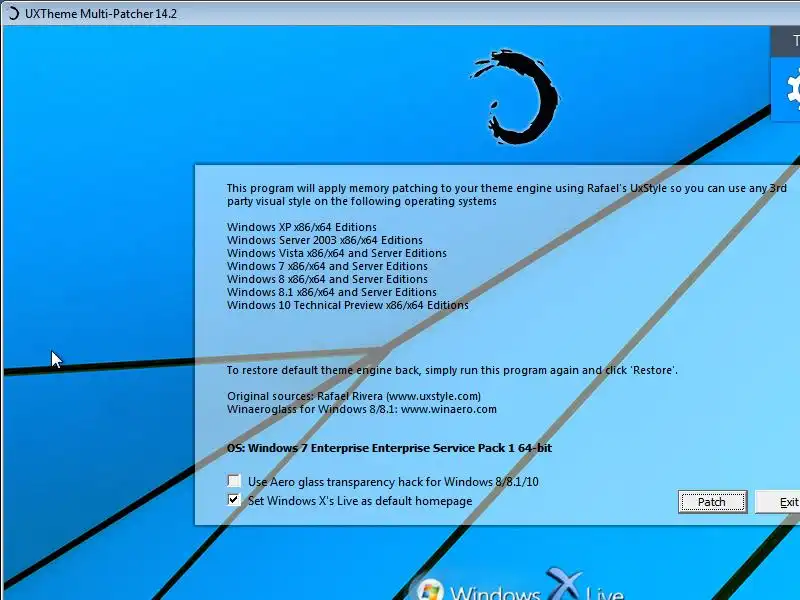Click the 'UXTheme Multi-Patcher 14.2' window title
Screen dimensions: 800x600
click(x=101, y=14)
